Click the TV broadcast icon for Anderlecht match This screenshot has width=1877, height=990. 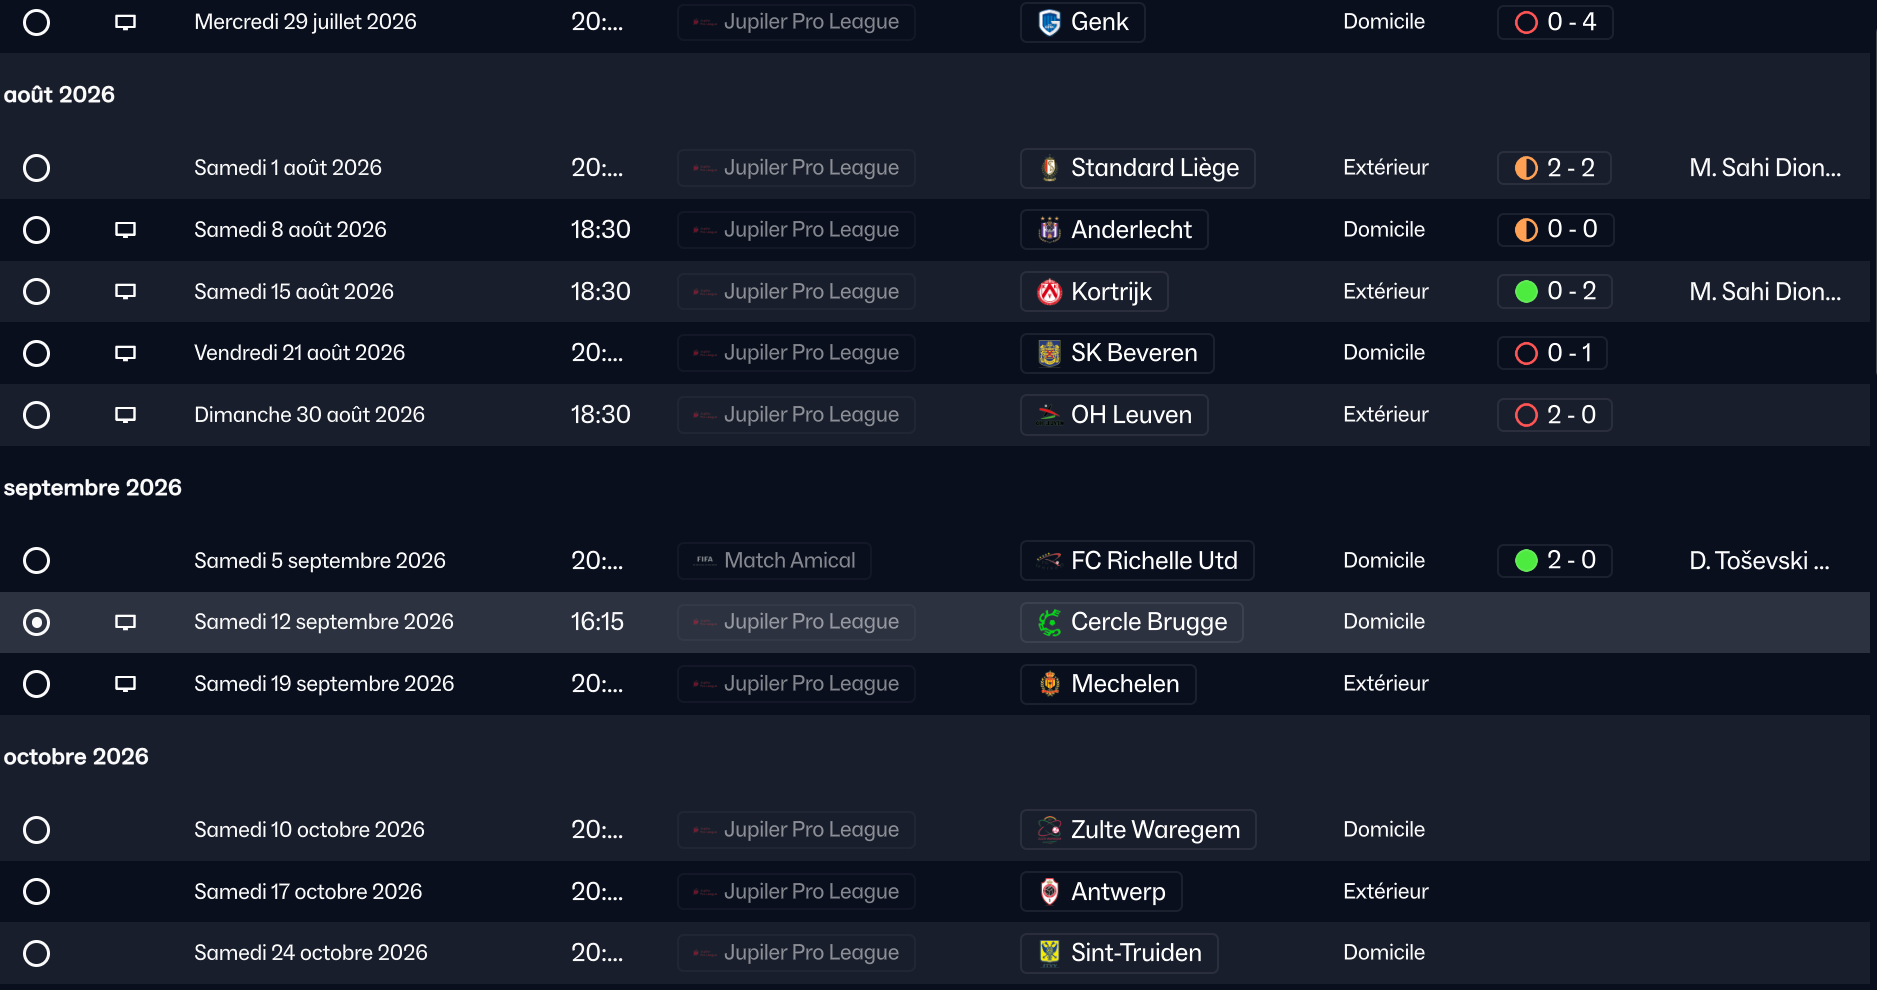(125, 230)
